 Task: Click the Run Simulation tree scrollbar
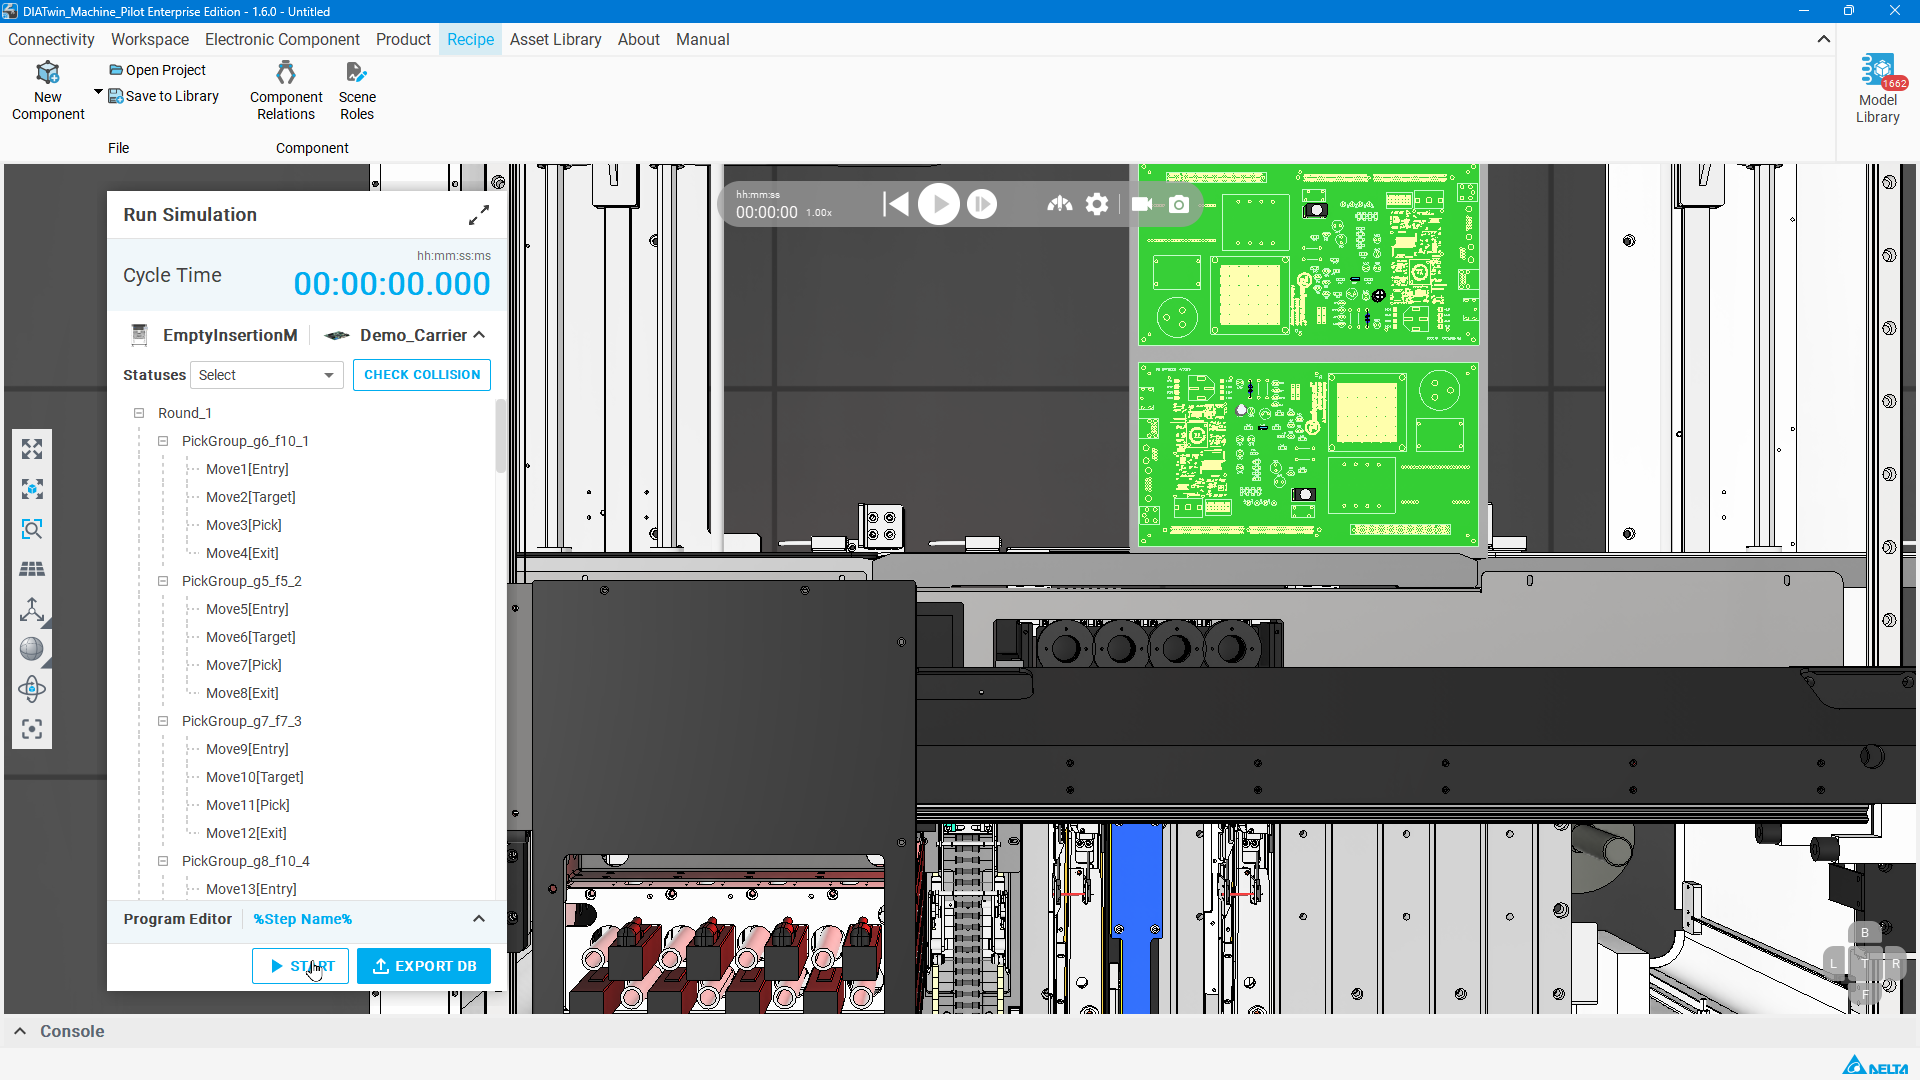[500, 436]
